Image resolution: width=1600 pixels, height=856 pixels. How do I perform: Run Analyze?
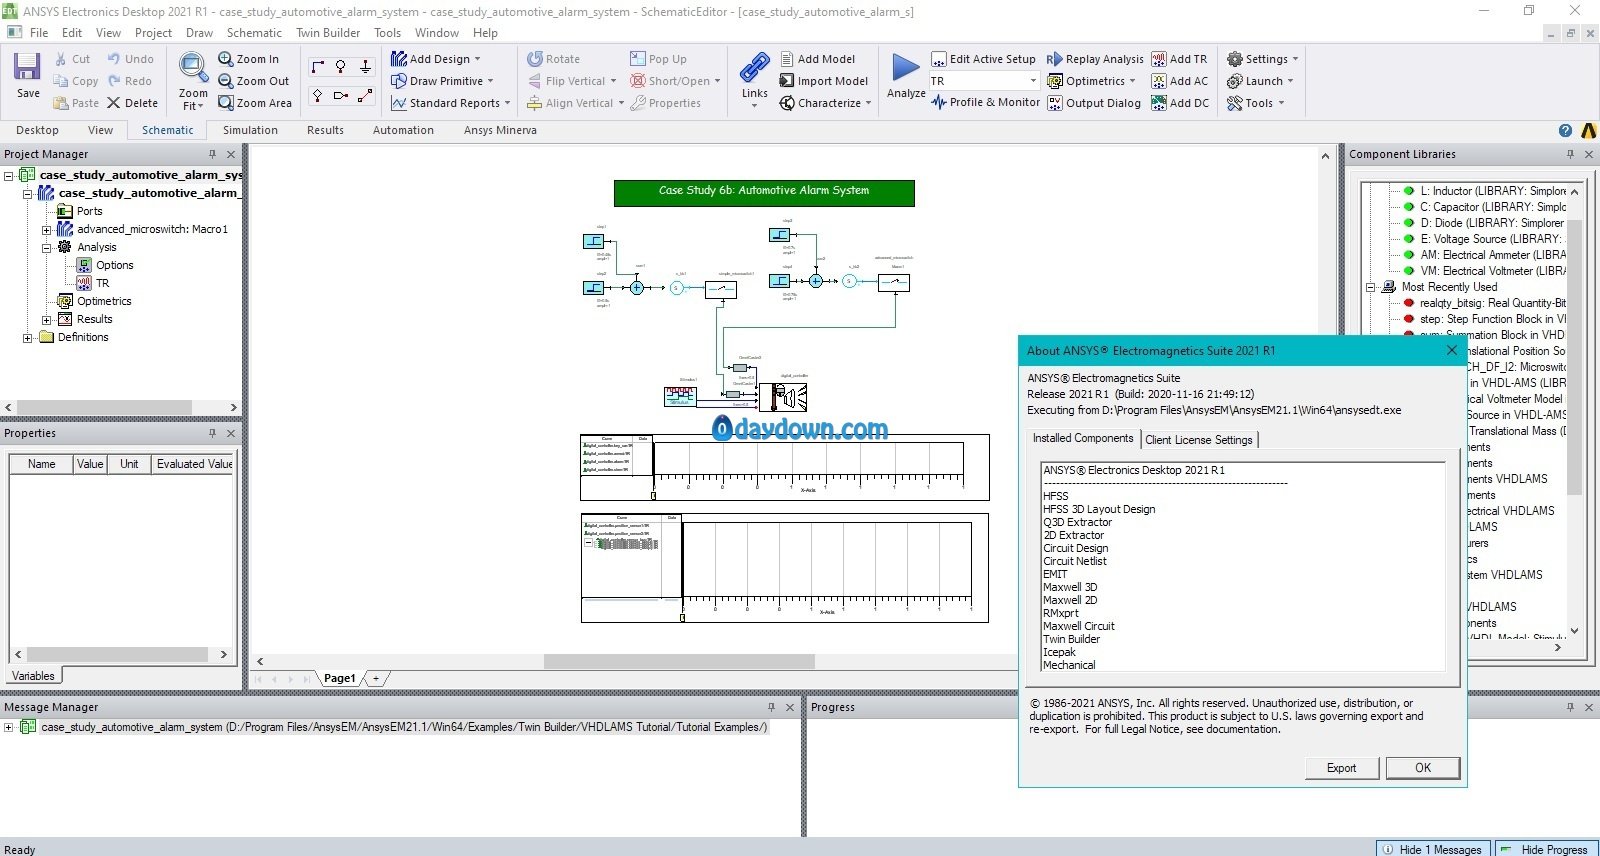coord(906,75)
